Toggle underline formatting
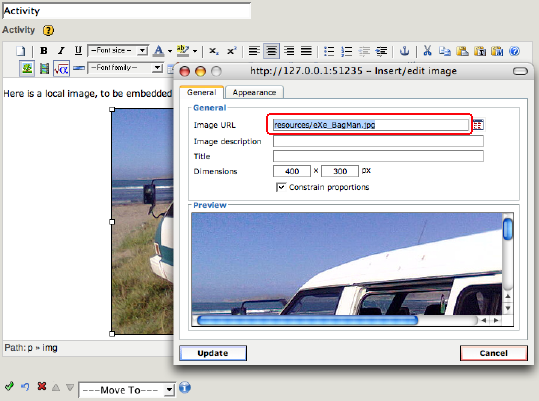Screen dimensions: 539x401 pyautogui.click(x=78, y=51)
